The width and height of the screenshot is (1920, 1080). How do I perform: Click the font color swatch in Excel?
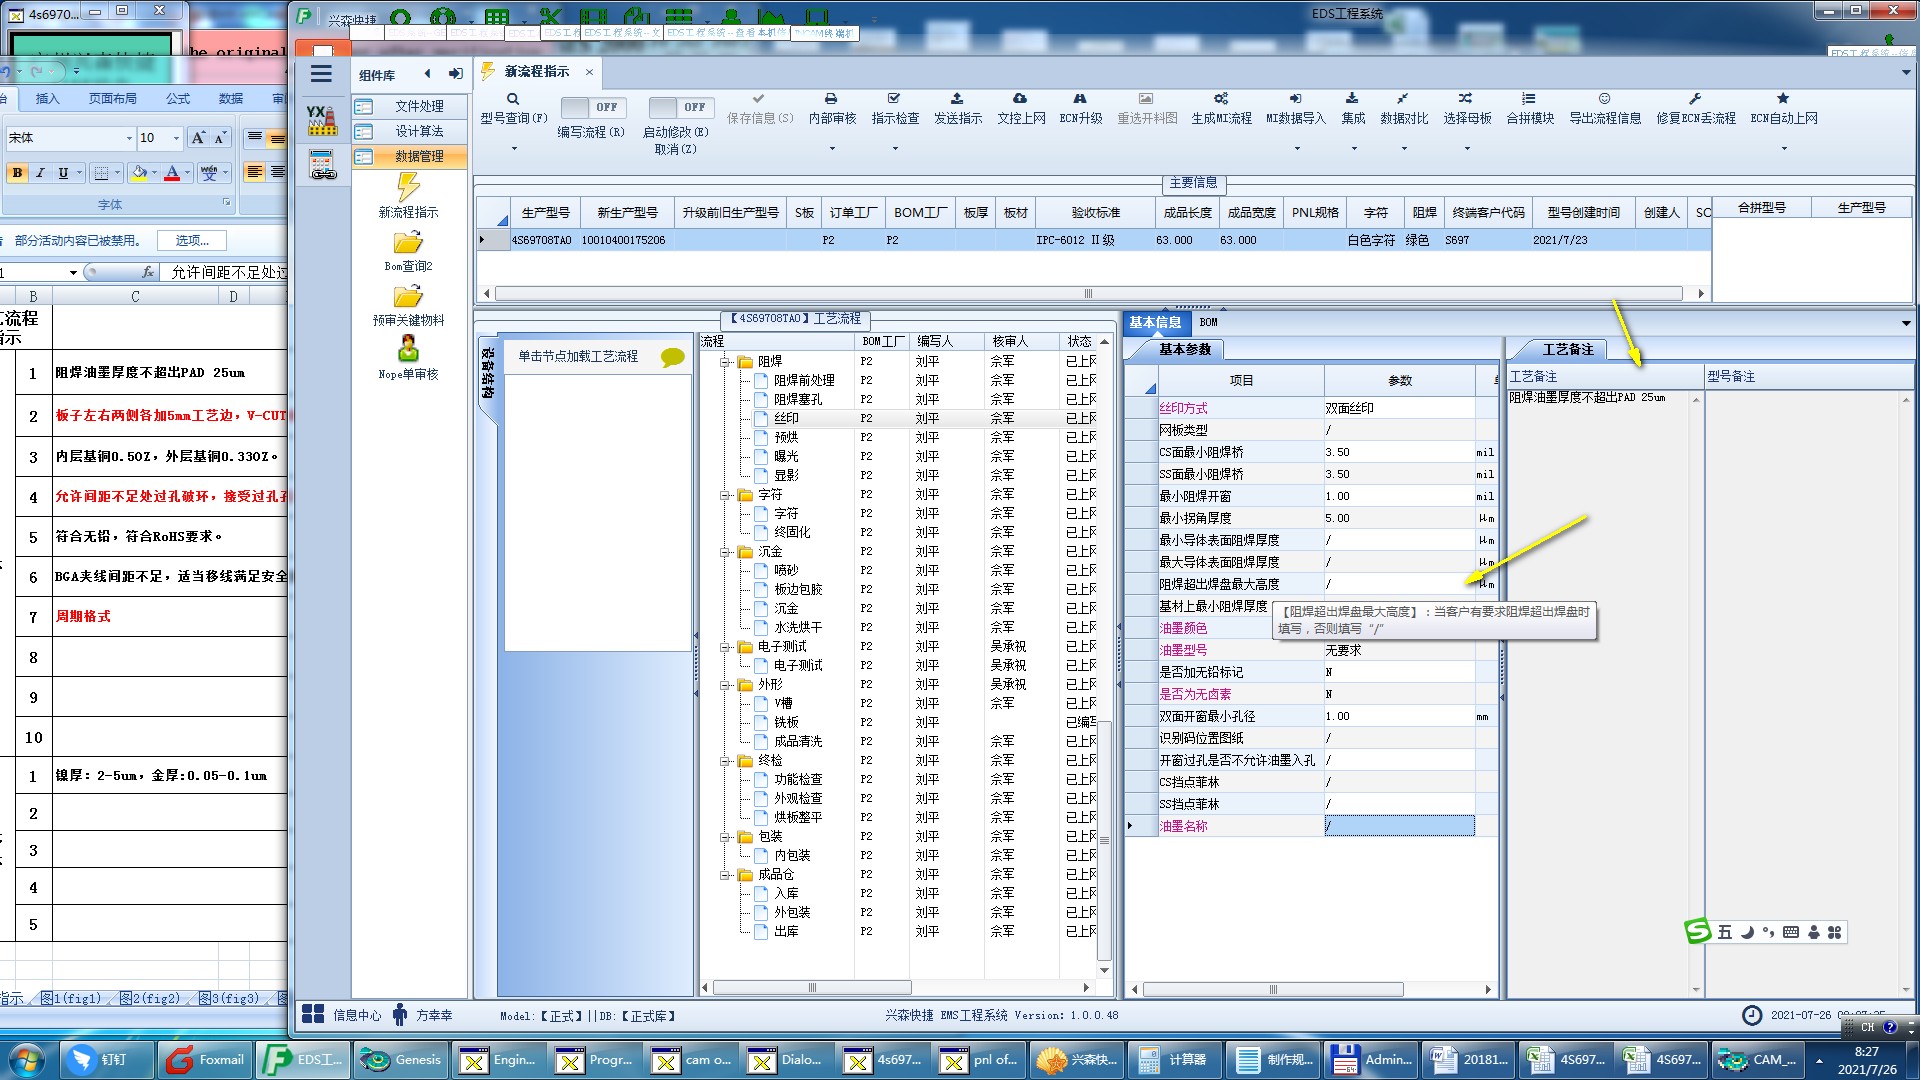(x=172, y=173)
